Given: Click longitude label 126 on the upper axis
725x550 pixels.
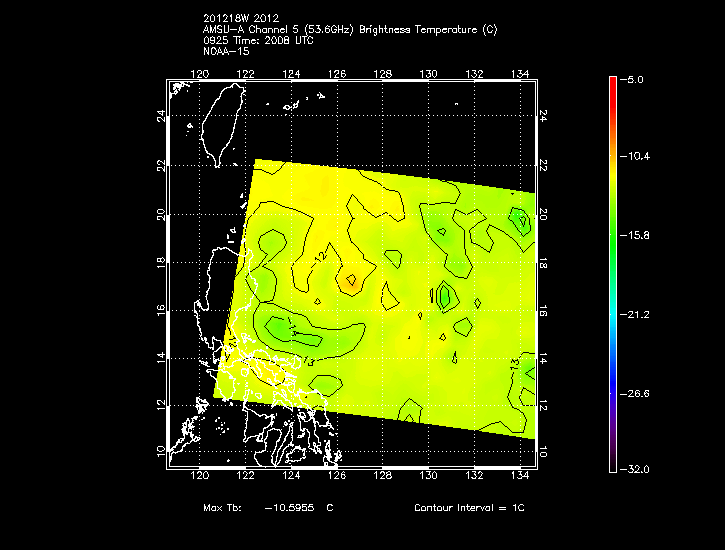Looking at the screenshot, I should point(337,74).
